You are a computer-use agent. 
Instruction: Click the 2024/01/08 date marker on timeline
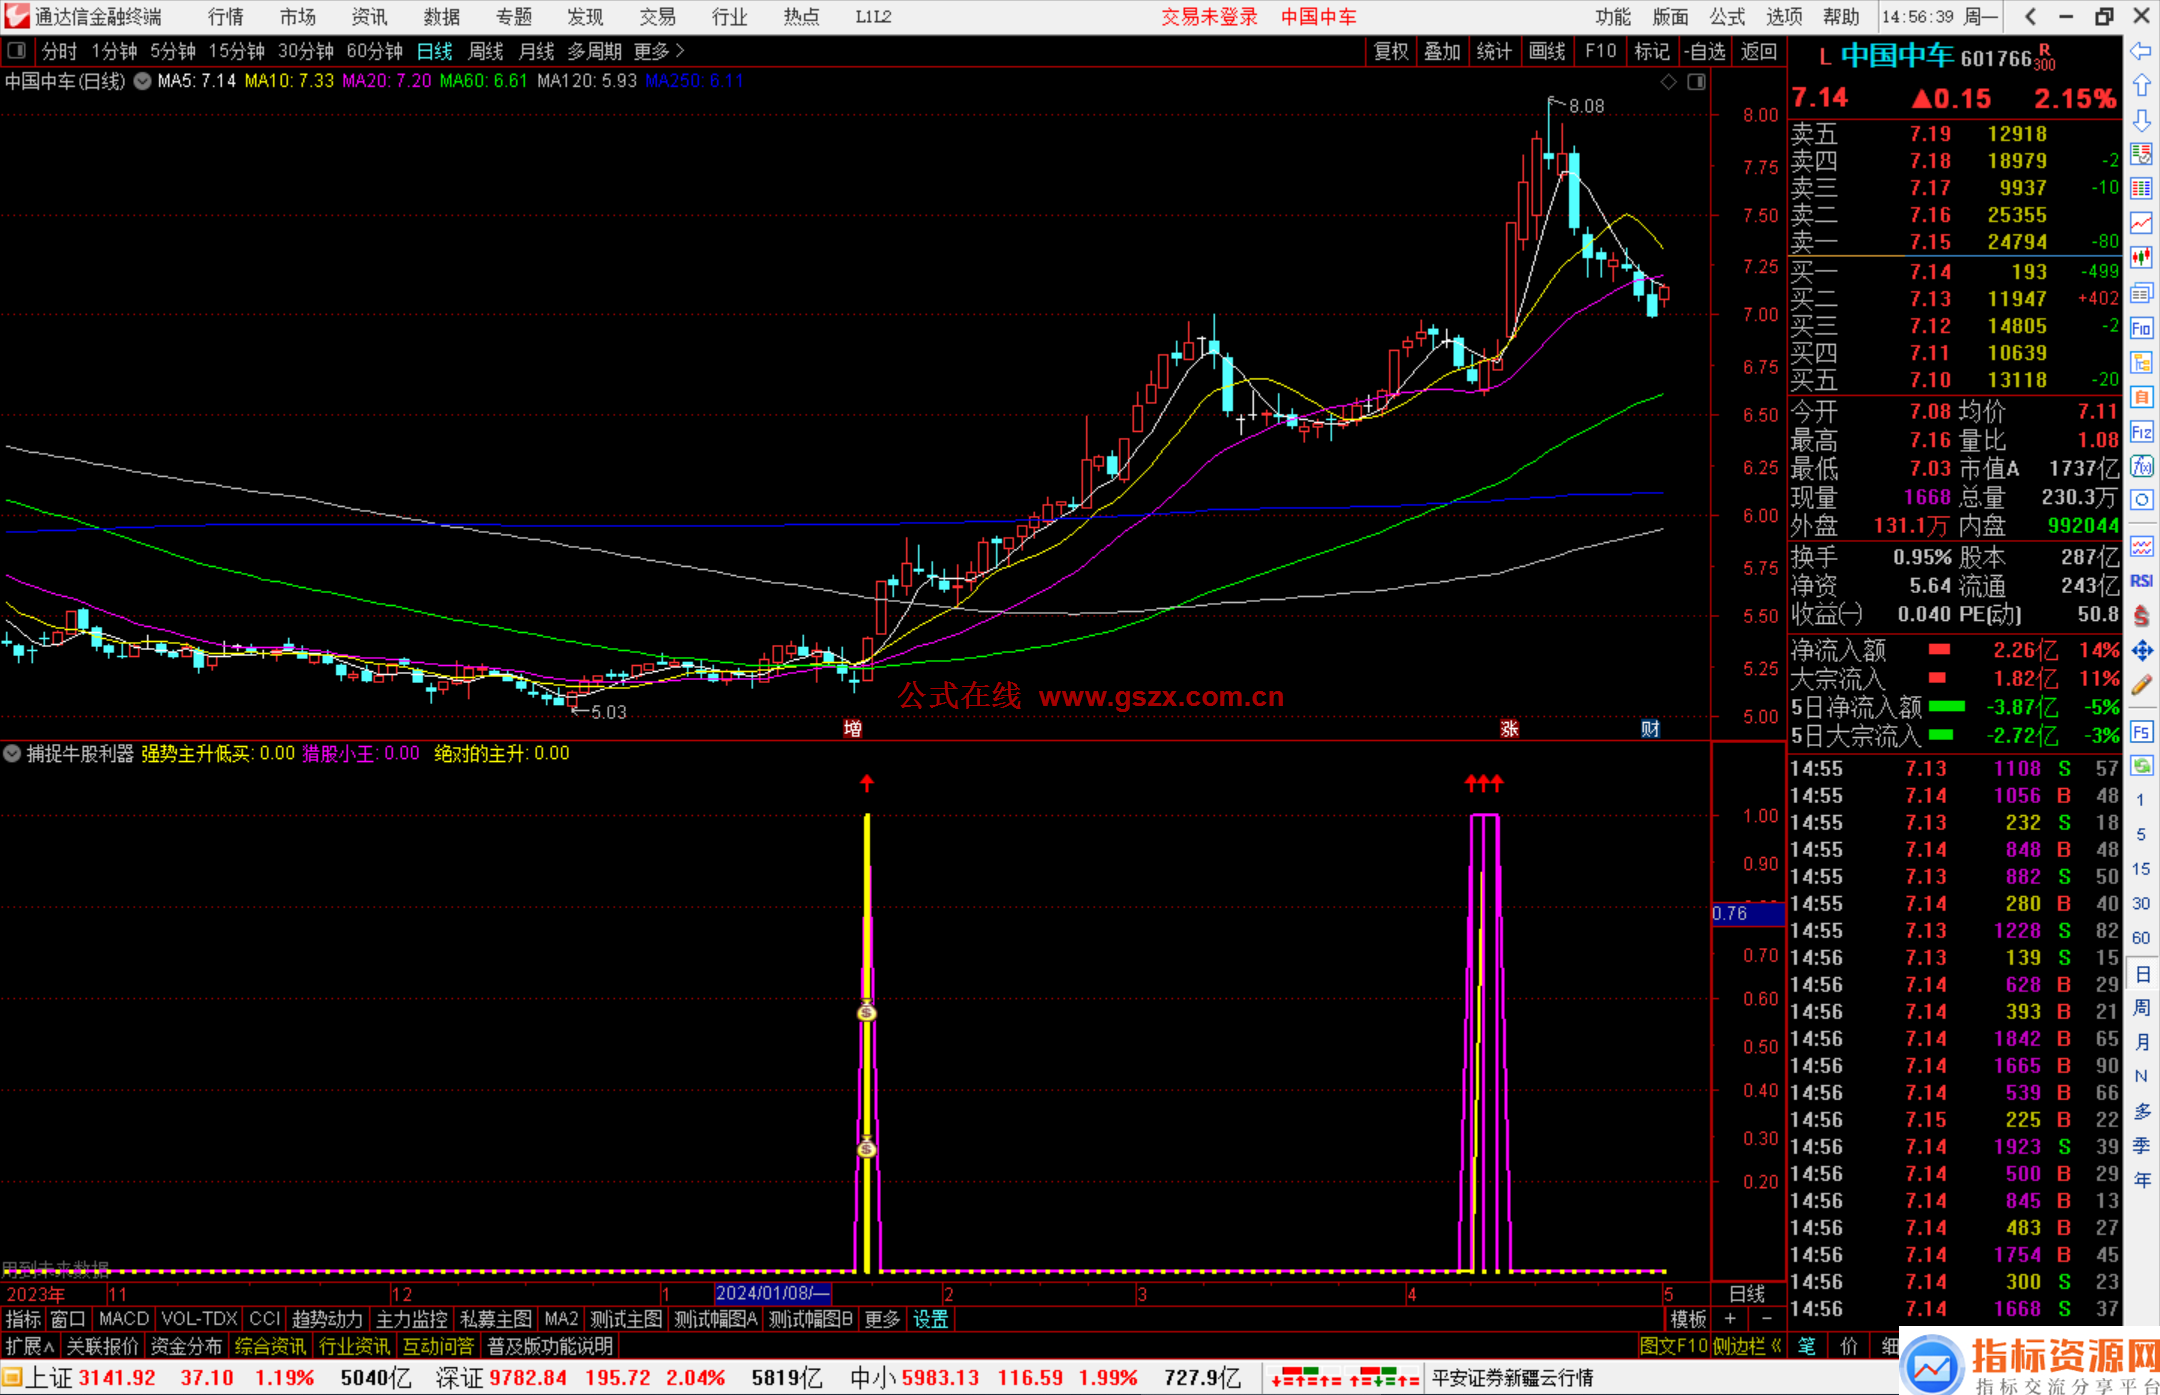point(773,1293)
